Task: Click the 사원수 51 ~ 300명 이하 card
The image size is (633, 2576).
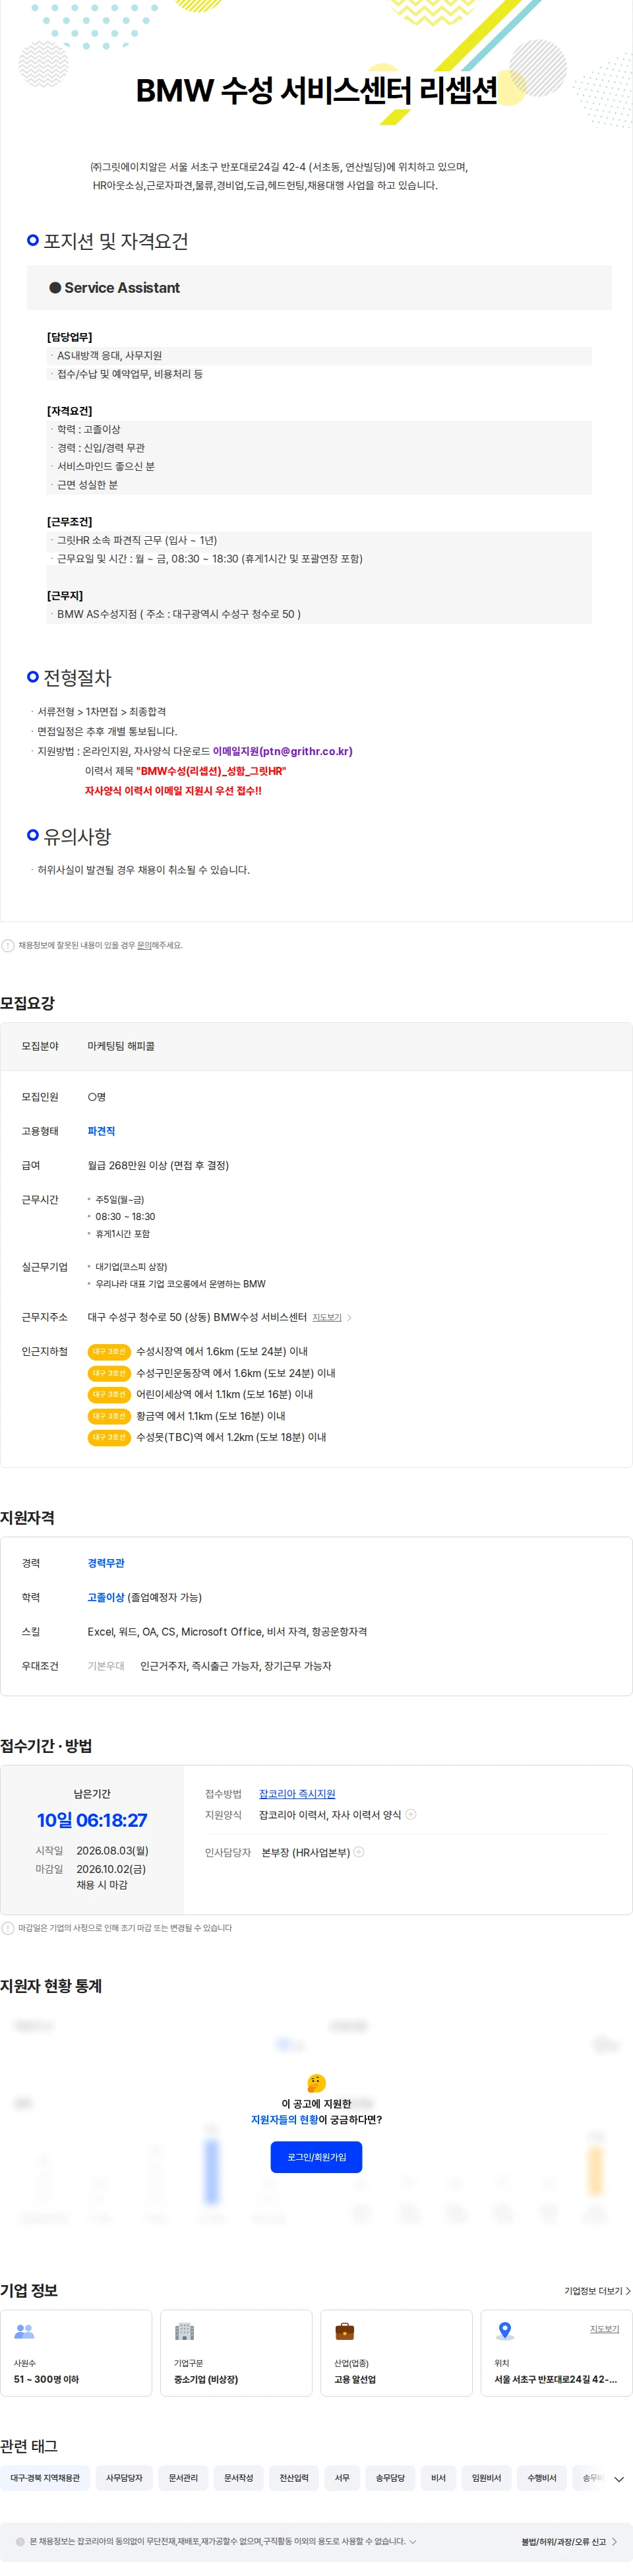Action: coord(76,2353)
